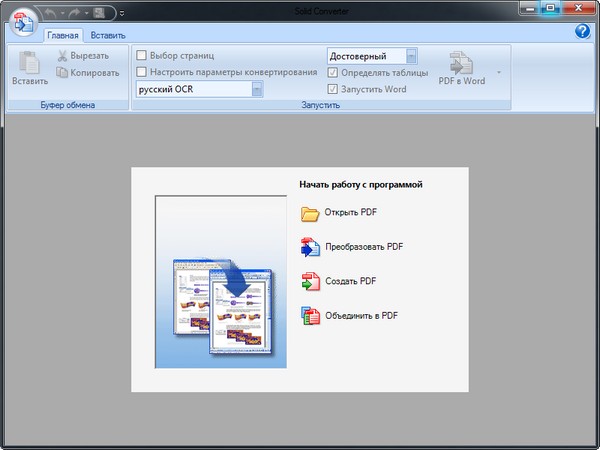Toggle Настроить параметры конвертирования checkbox
Screen dimensions: 600x450
click(x=142, y=72)
